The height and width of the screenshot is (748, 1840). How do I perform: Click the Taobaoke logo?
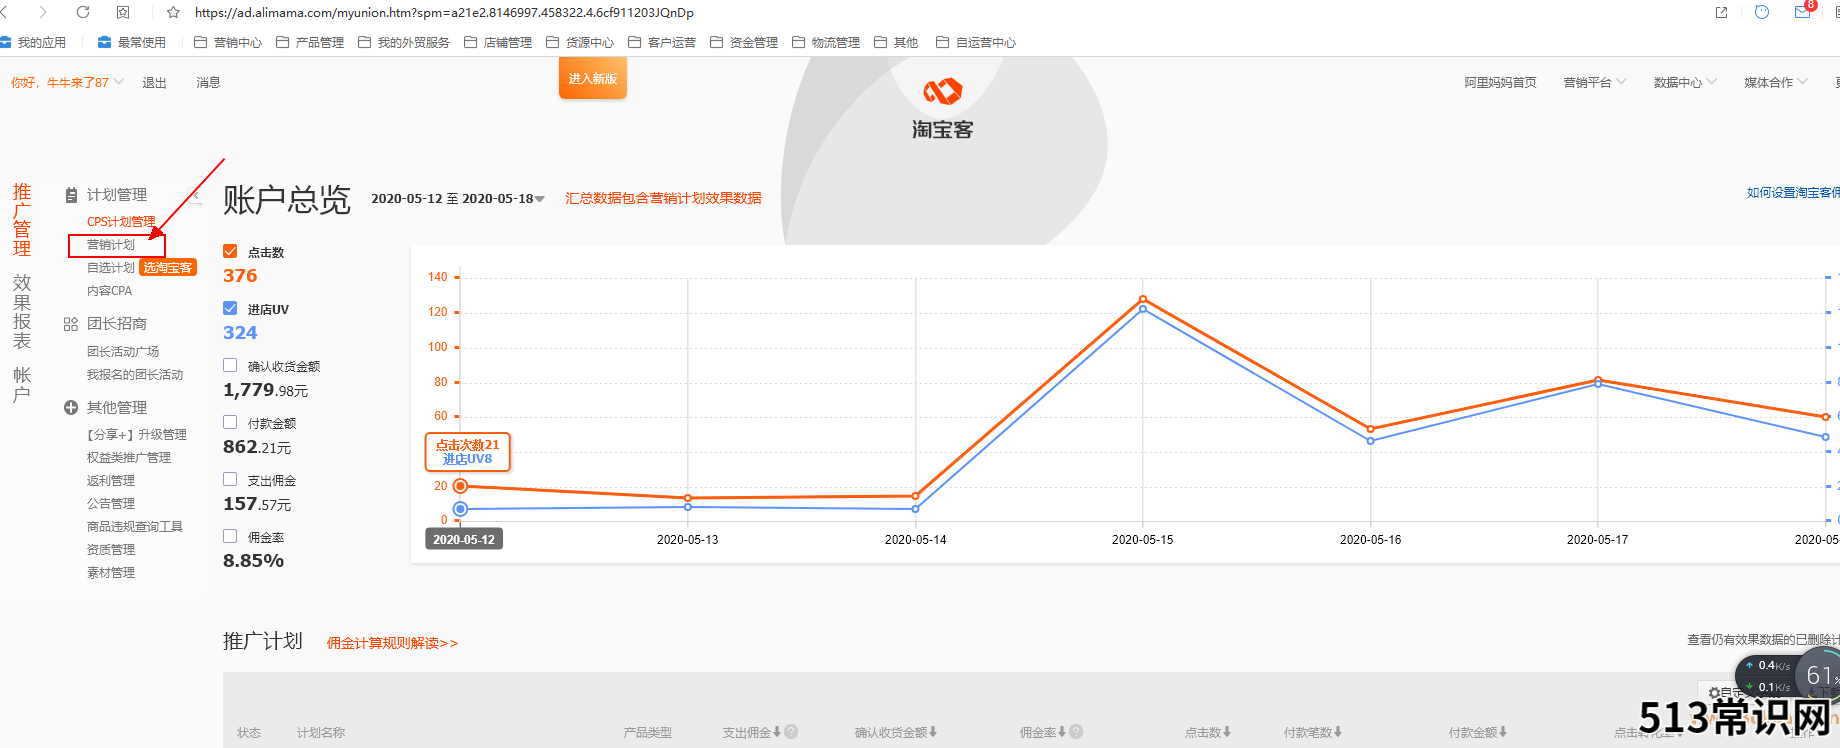942,108
